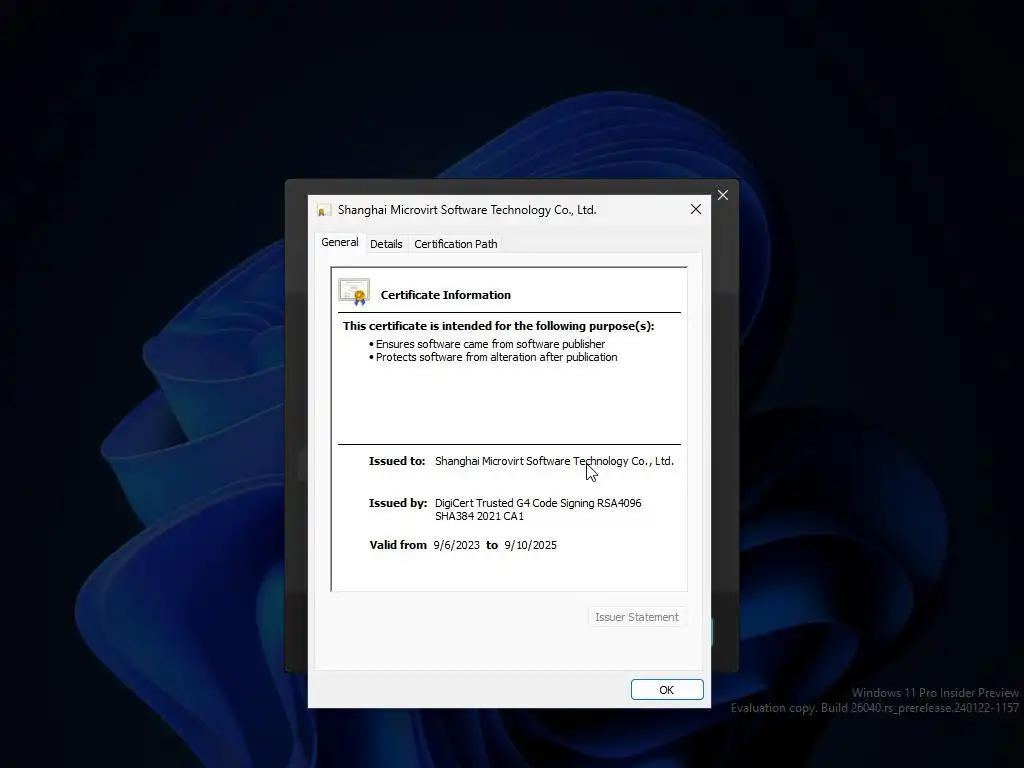Viewport: 1024px width, 768px height.
Task: Click the certificate icon in title bar
Action: pyautogui.click(x=323, y=210)
